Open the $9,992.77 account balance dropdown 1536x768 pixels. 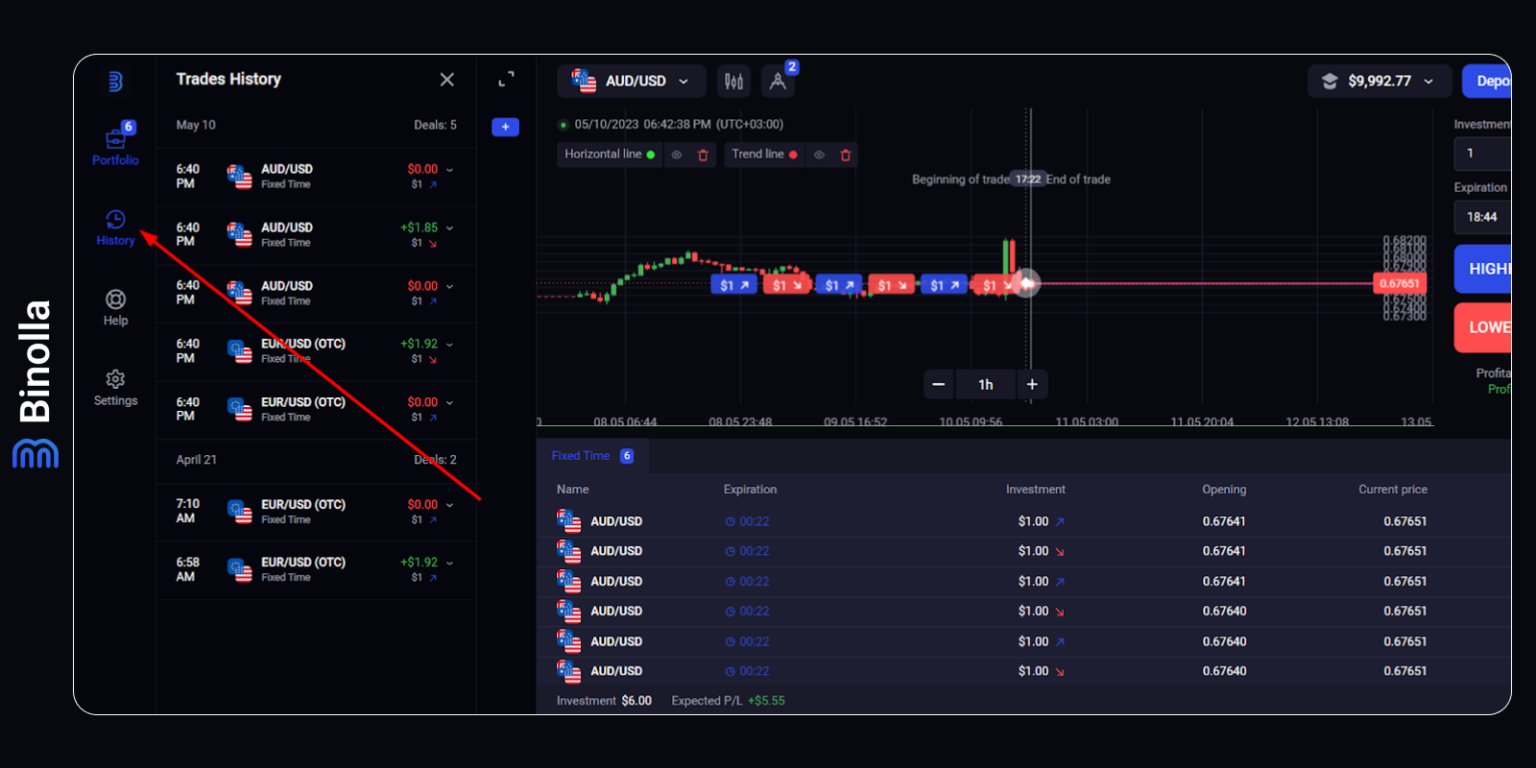click(x=1379, y=81)
